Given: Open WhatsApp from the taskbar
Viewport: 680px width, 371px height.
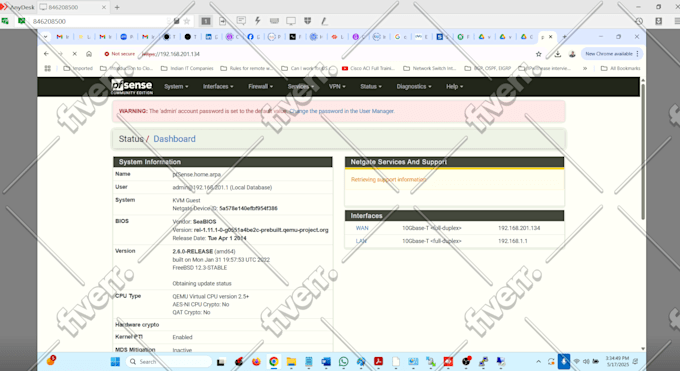Looking at the screenshot, I should tap(343, 361).
